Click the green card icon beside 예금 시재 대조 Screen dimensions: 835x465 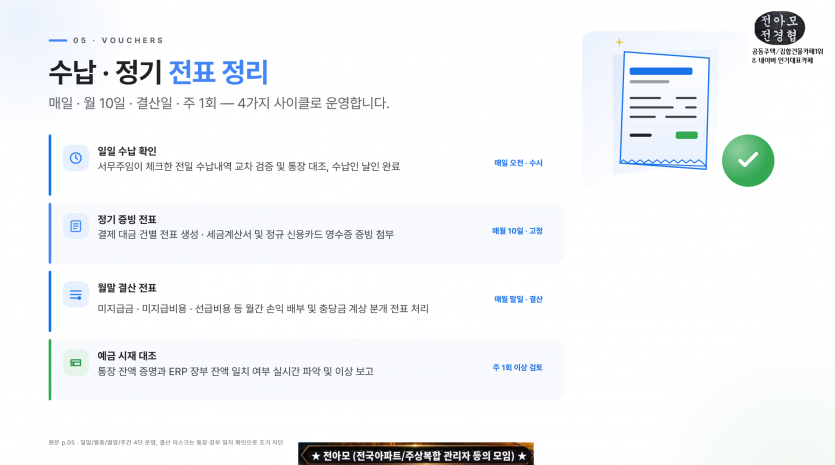(x=76, y=363)
